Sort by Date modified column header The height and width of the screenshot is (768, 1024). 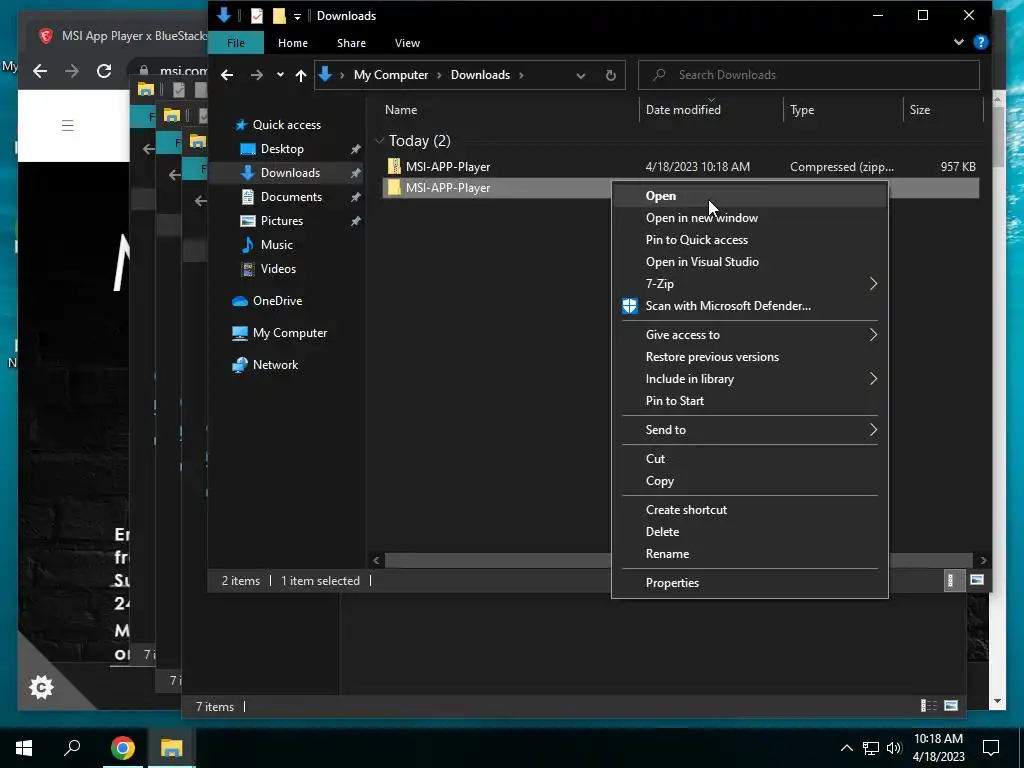tap(683, 110)
